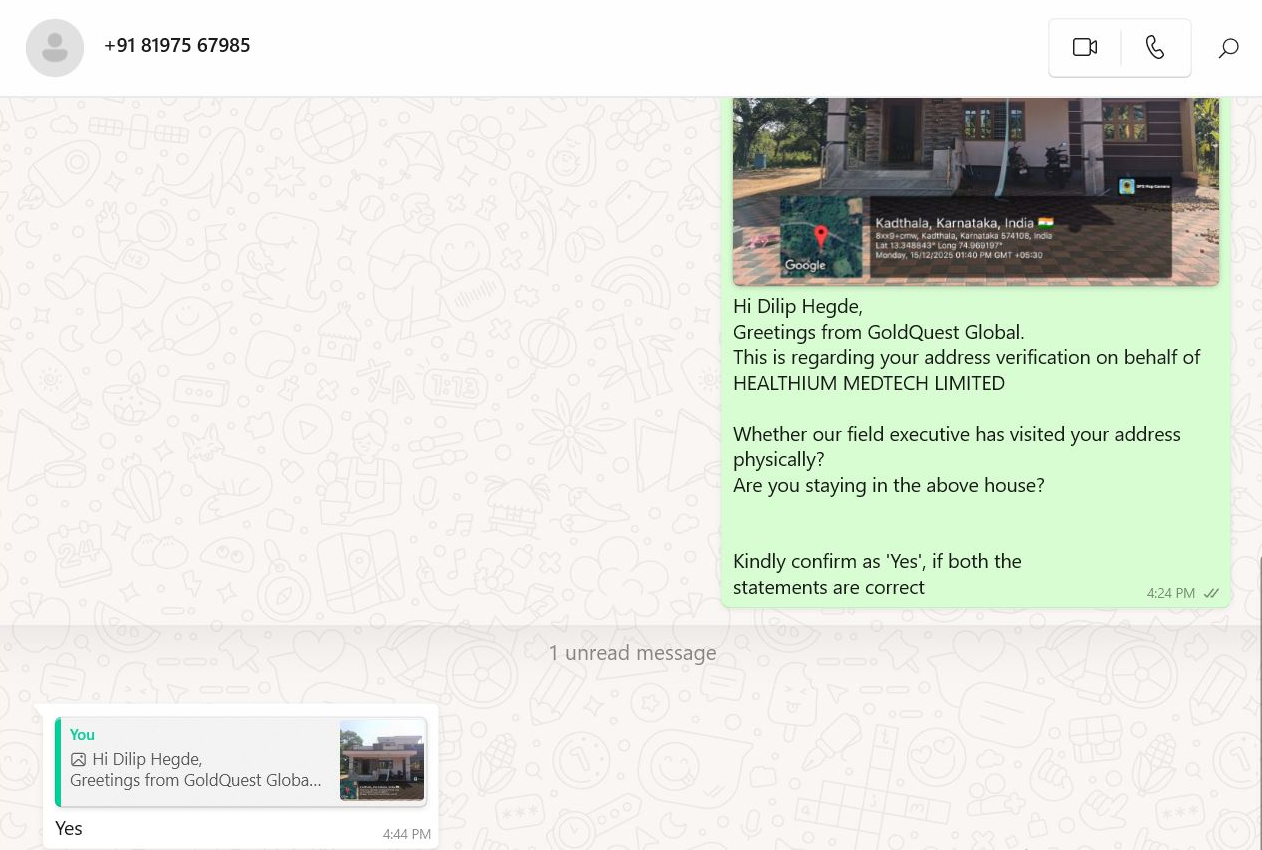Click the 'Kindly confirm as 'Yes'' line
The width and height of the screenshot is (1262, 850).
[x=877, y=561]
